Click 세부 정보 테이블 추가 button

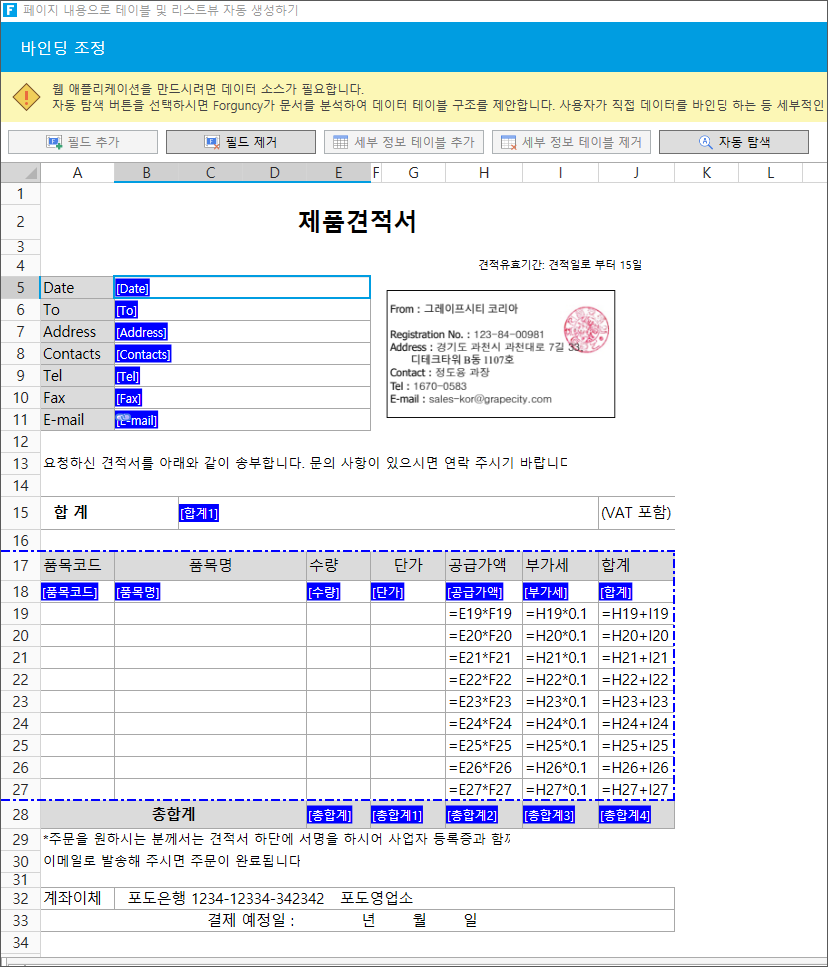(404, 142)
